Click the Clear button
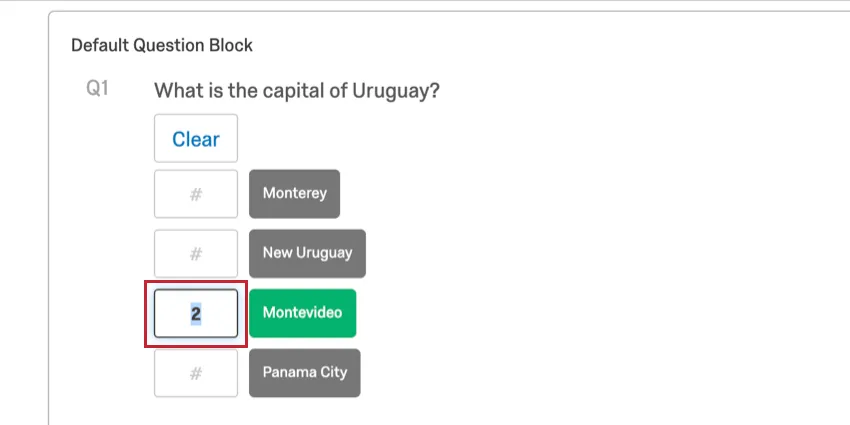Image resolution: width=850 pixels, height=425 pixels. tap(195, 139)
